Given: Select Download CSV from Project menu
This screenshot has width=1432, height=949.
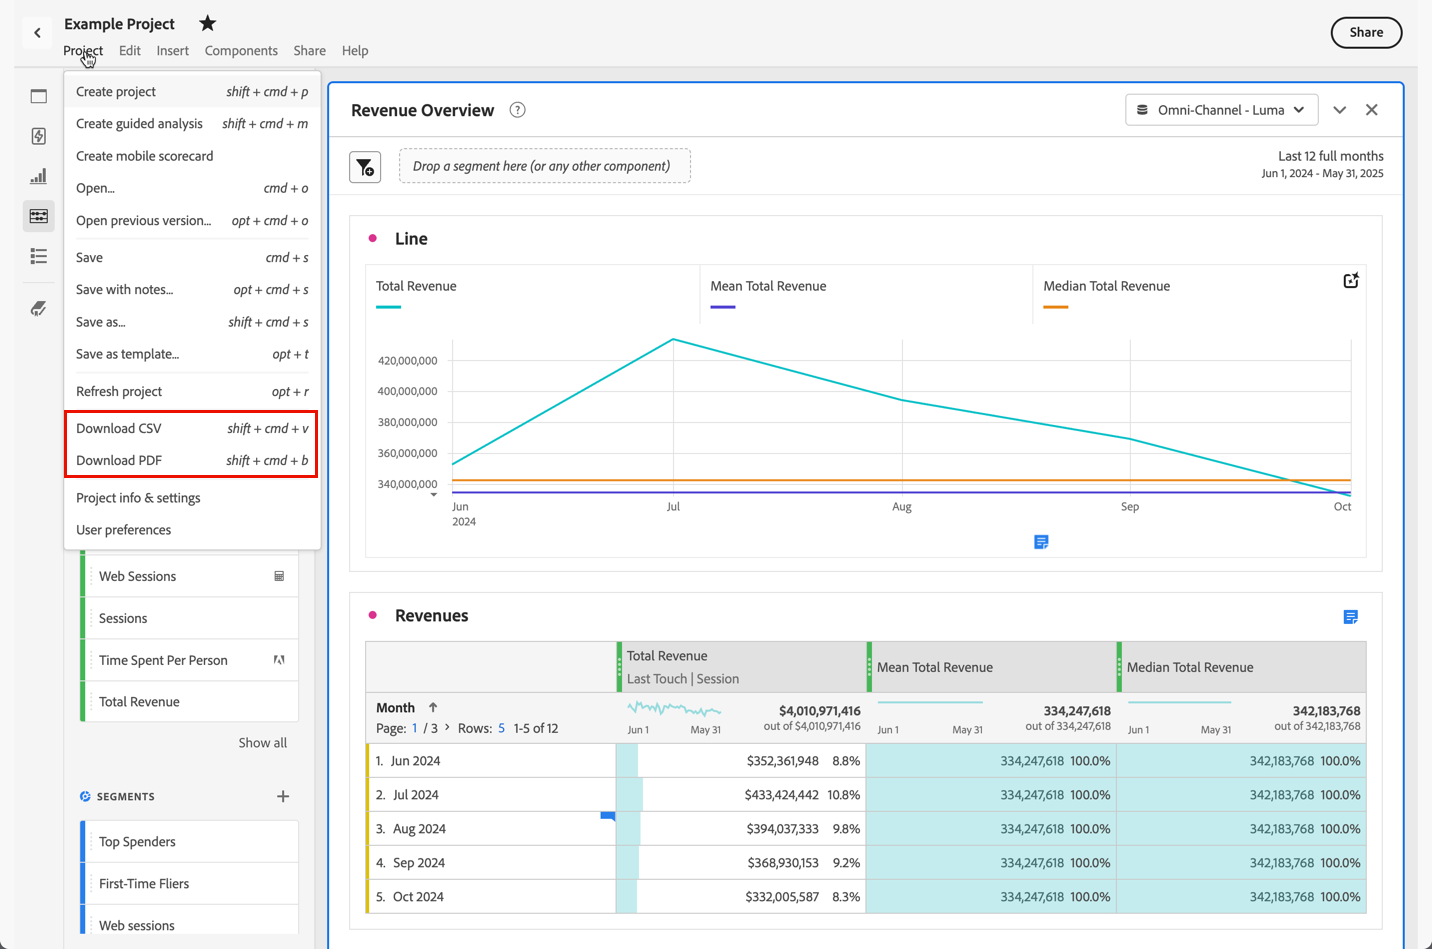Looking at the screenshot, I should click(119, 428).
